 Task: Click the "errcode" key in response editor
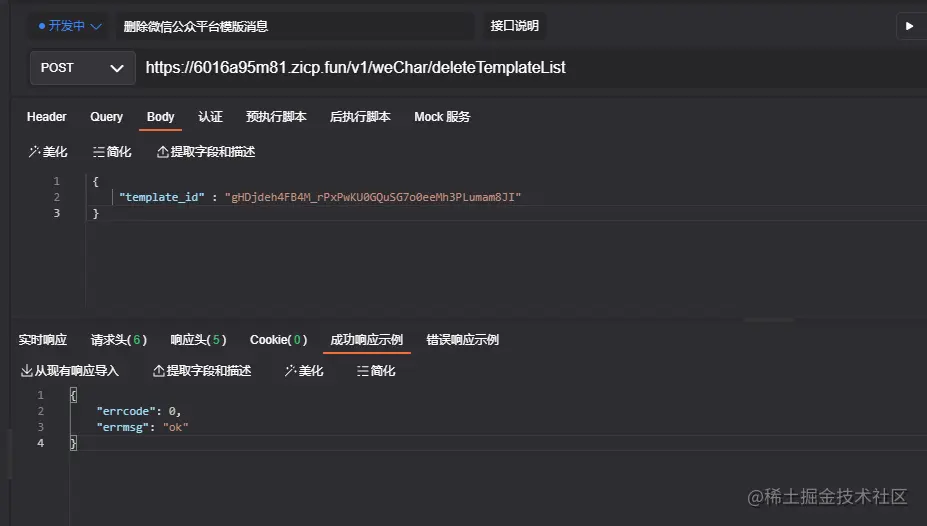(125, 411)
